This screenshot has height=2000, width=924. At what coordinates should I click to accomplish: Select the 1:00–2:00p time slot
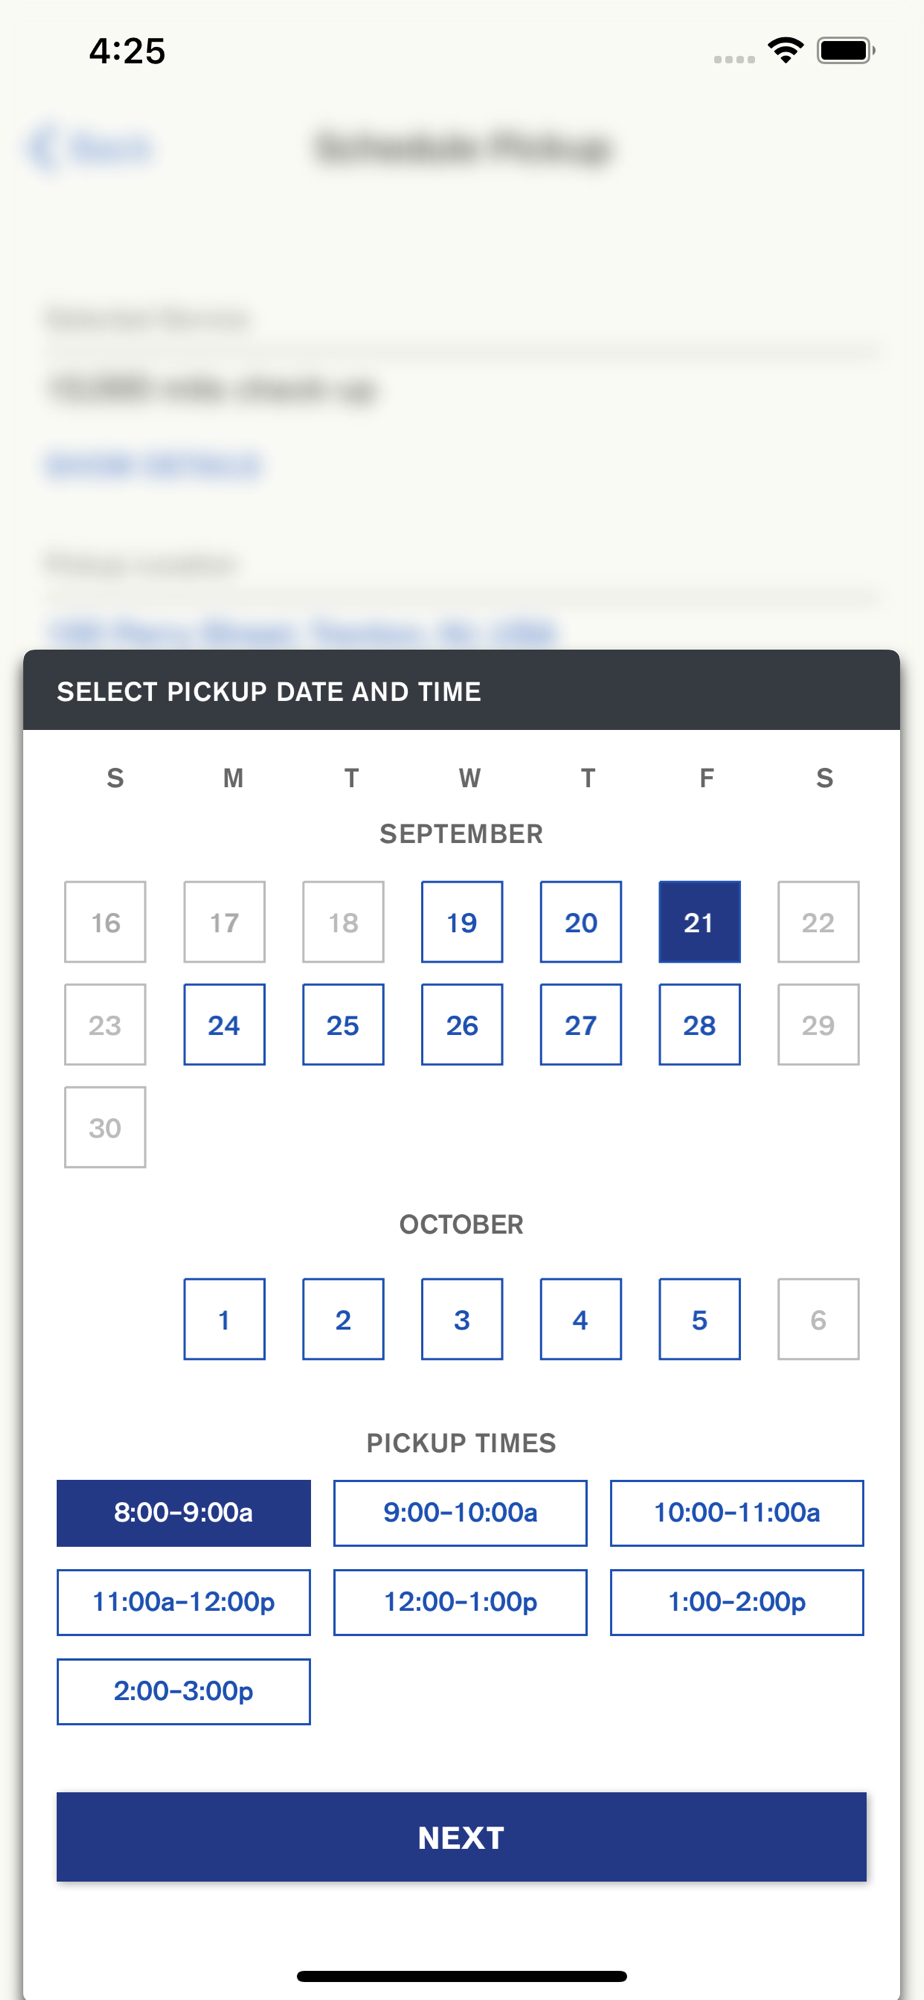[x=737, y=1602]
